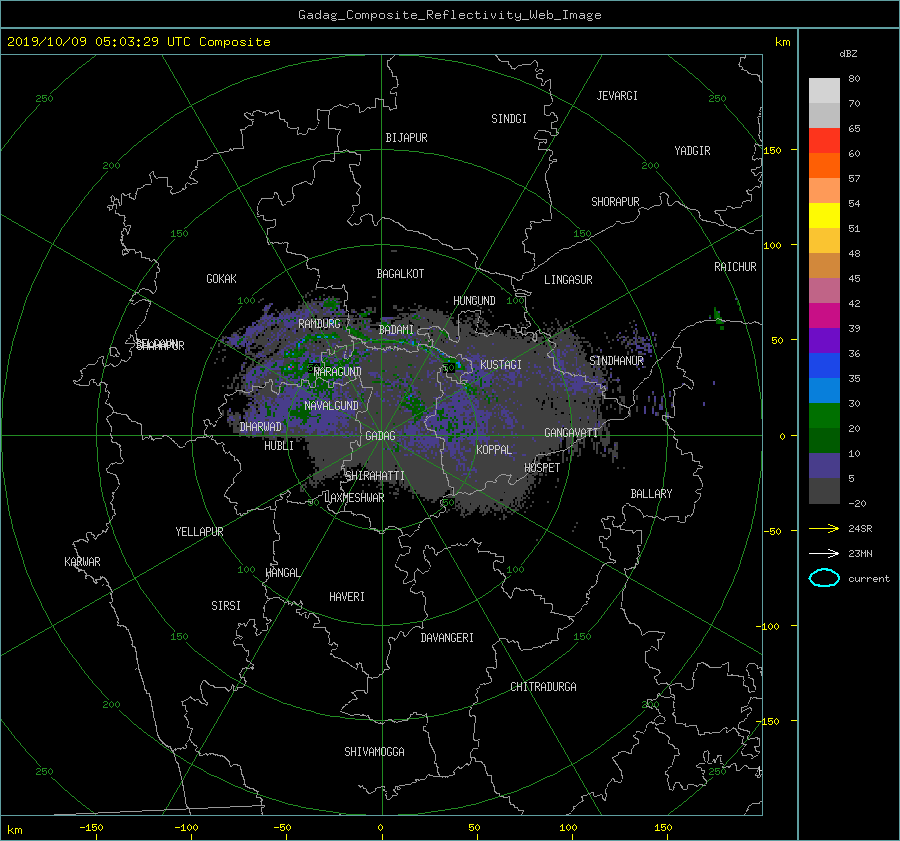This screenshot has height=841, width=900.
Task: Pick the magenta swatch below 42 dBZ
Action: (824, 316)
